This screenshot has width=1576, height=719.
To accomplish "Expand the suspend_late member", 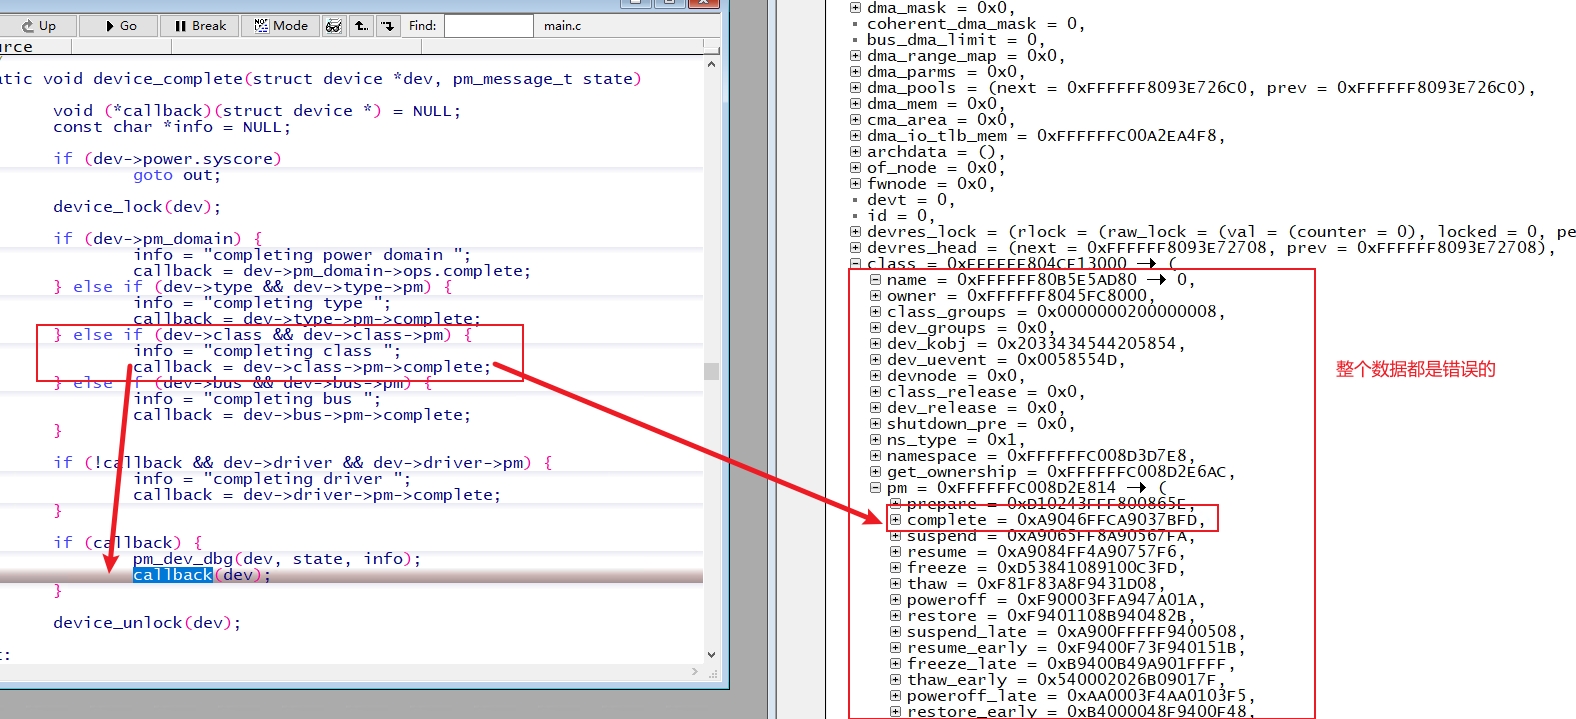I will [x=895, y=632].
